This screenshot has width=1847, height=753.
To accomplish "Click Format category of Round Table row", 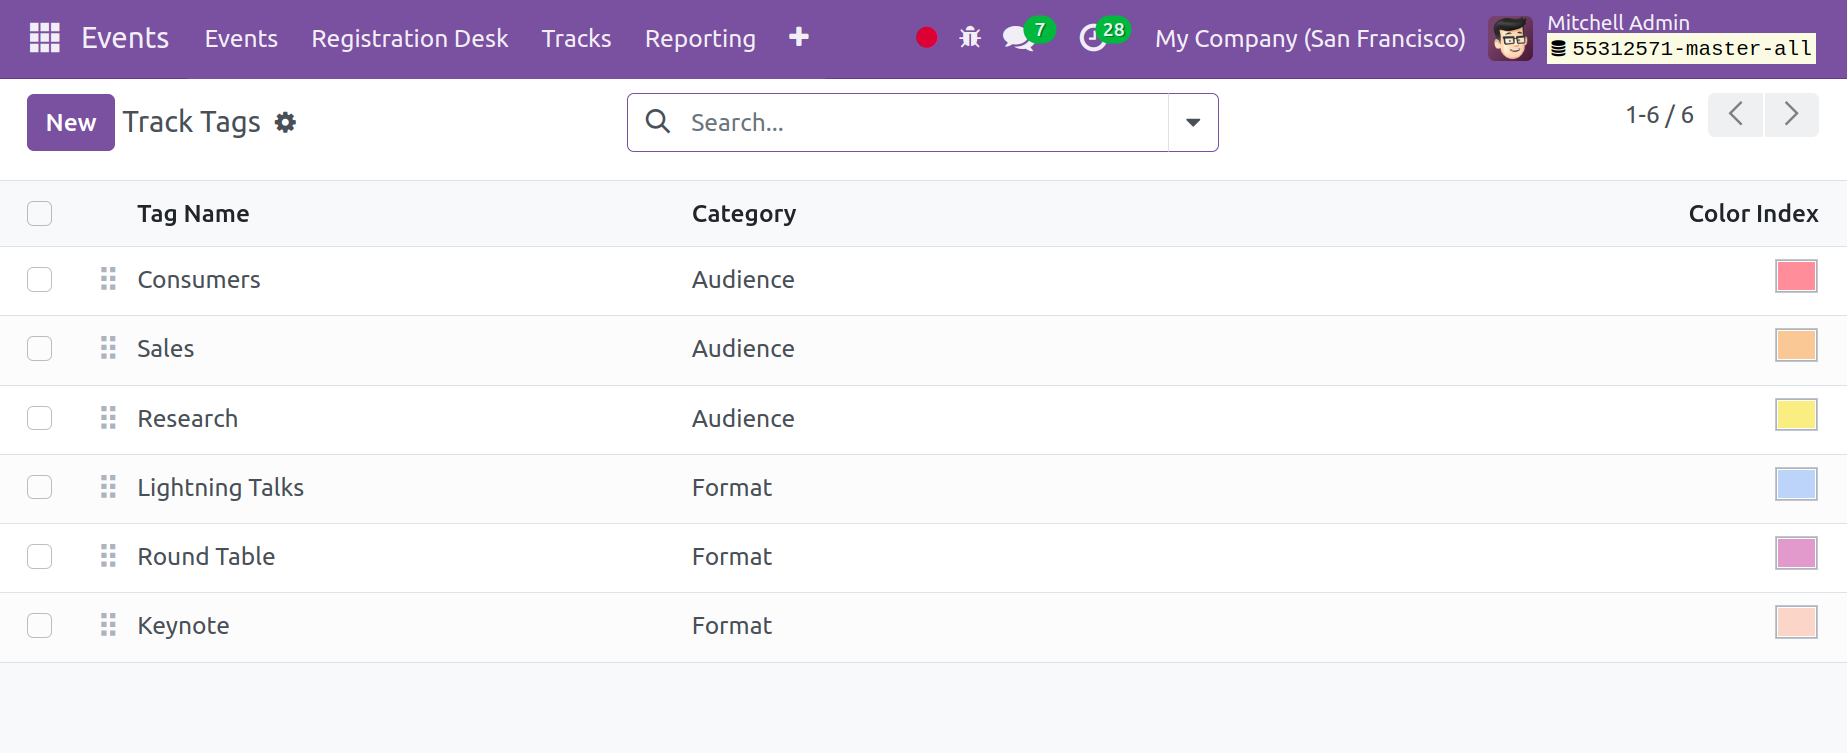I will (732, 557).
